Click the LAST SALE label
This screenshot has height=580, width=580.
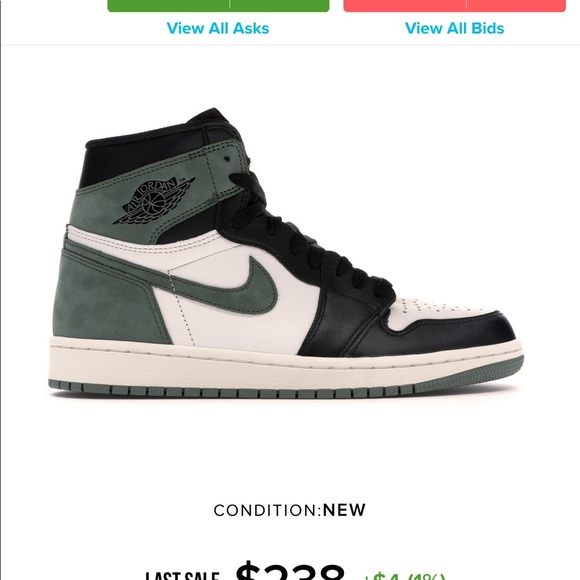coord(182,576)
